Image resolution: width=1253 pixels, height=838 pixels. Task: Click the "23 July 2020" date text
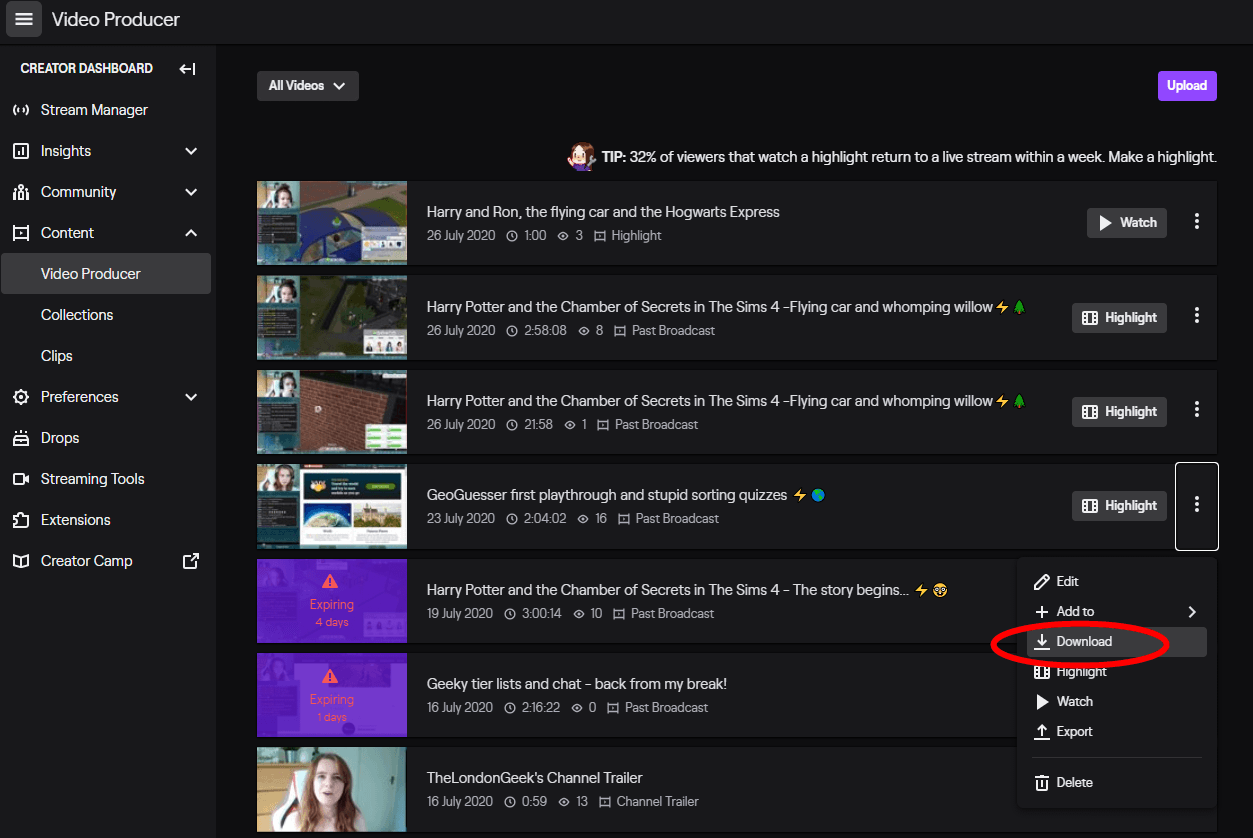pos(461,519)
